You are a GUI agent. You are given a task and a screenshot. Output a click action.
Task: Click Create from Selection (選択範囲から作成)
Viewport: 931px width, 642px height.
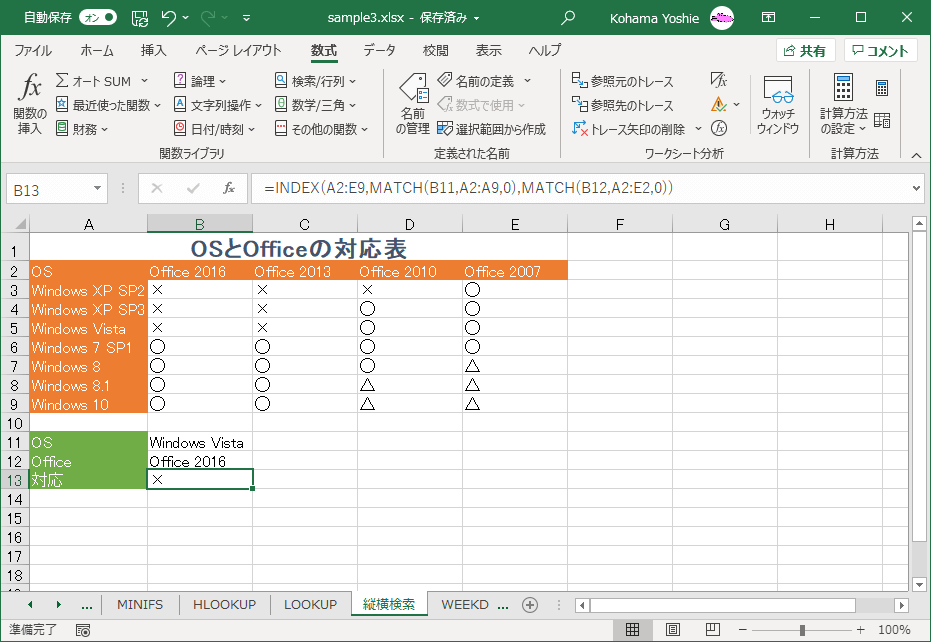[492, 129]
